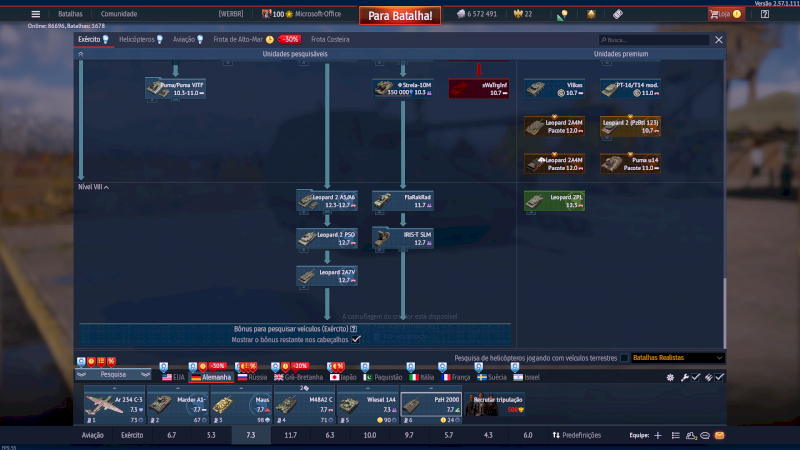This screenshot has height=450, width=800.
Task: Select the Strela-10M vehicle
Action: pyautogui.click(x=403, y=89)
